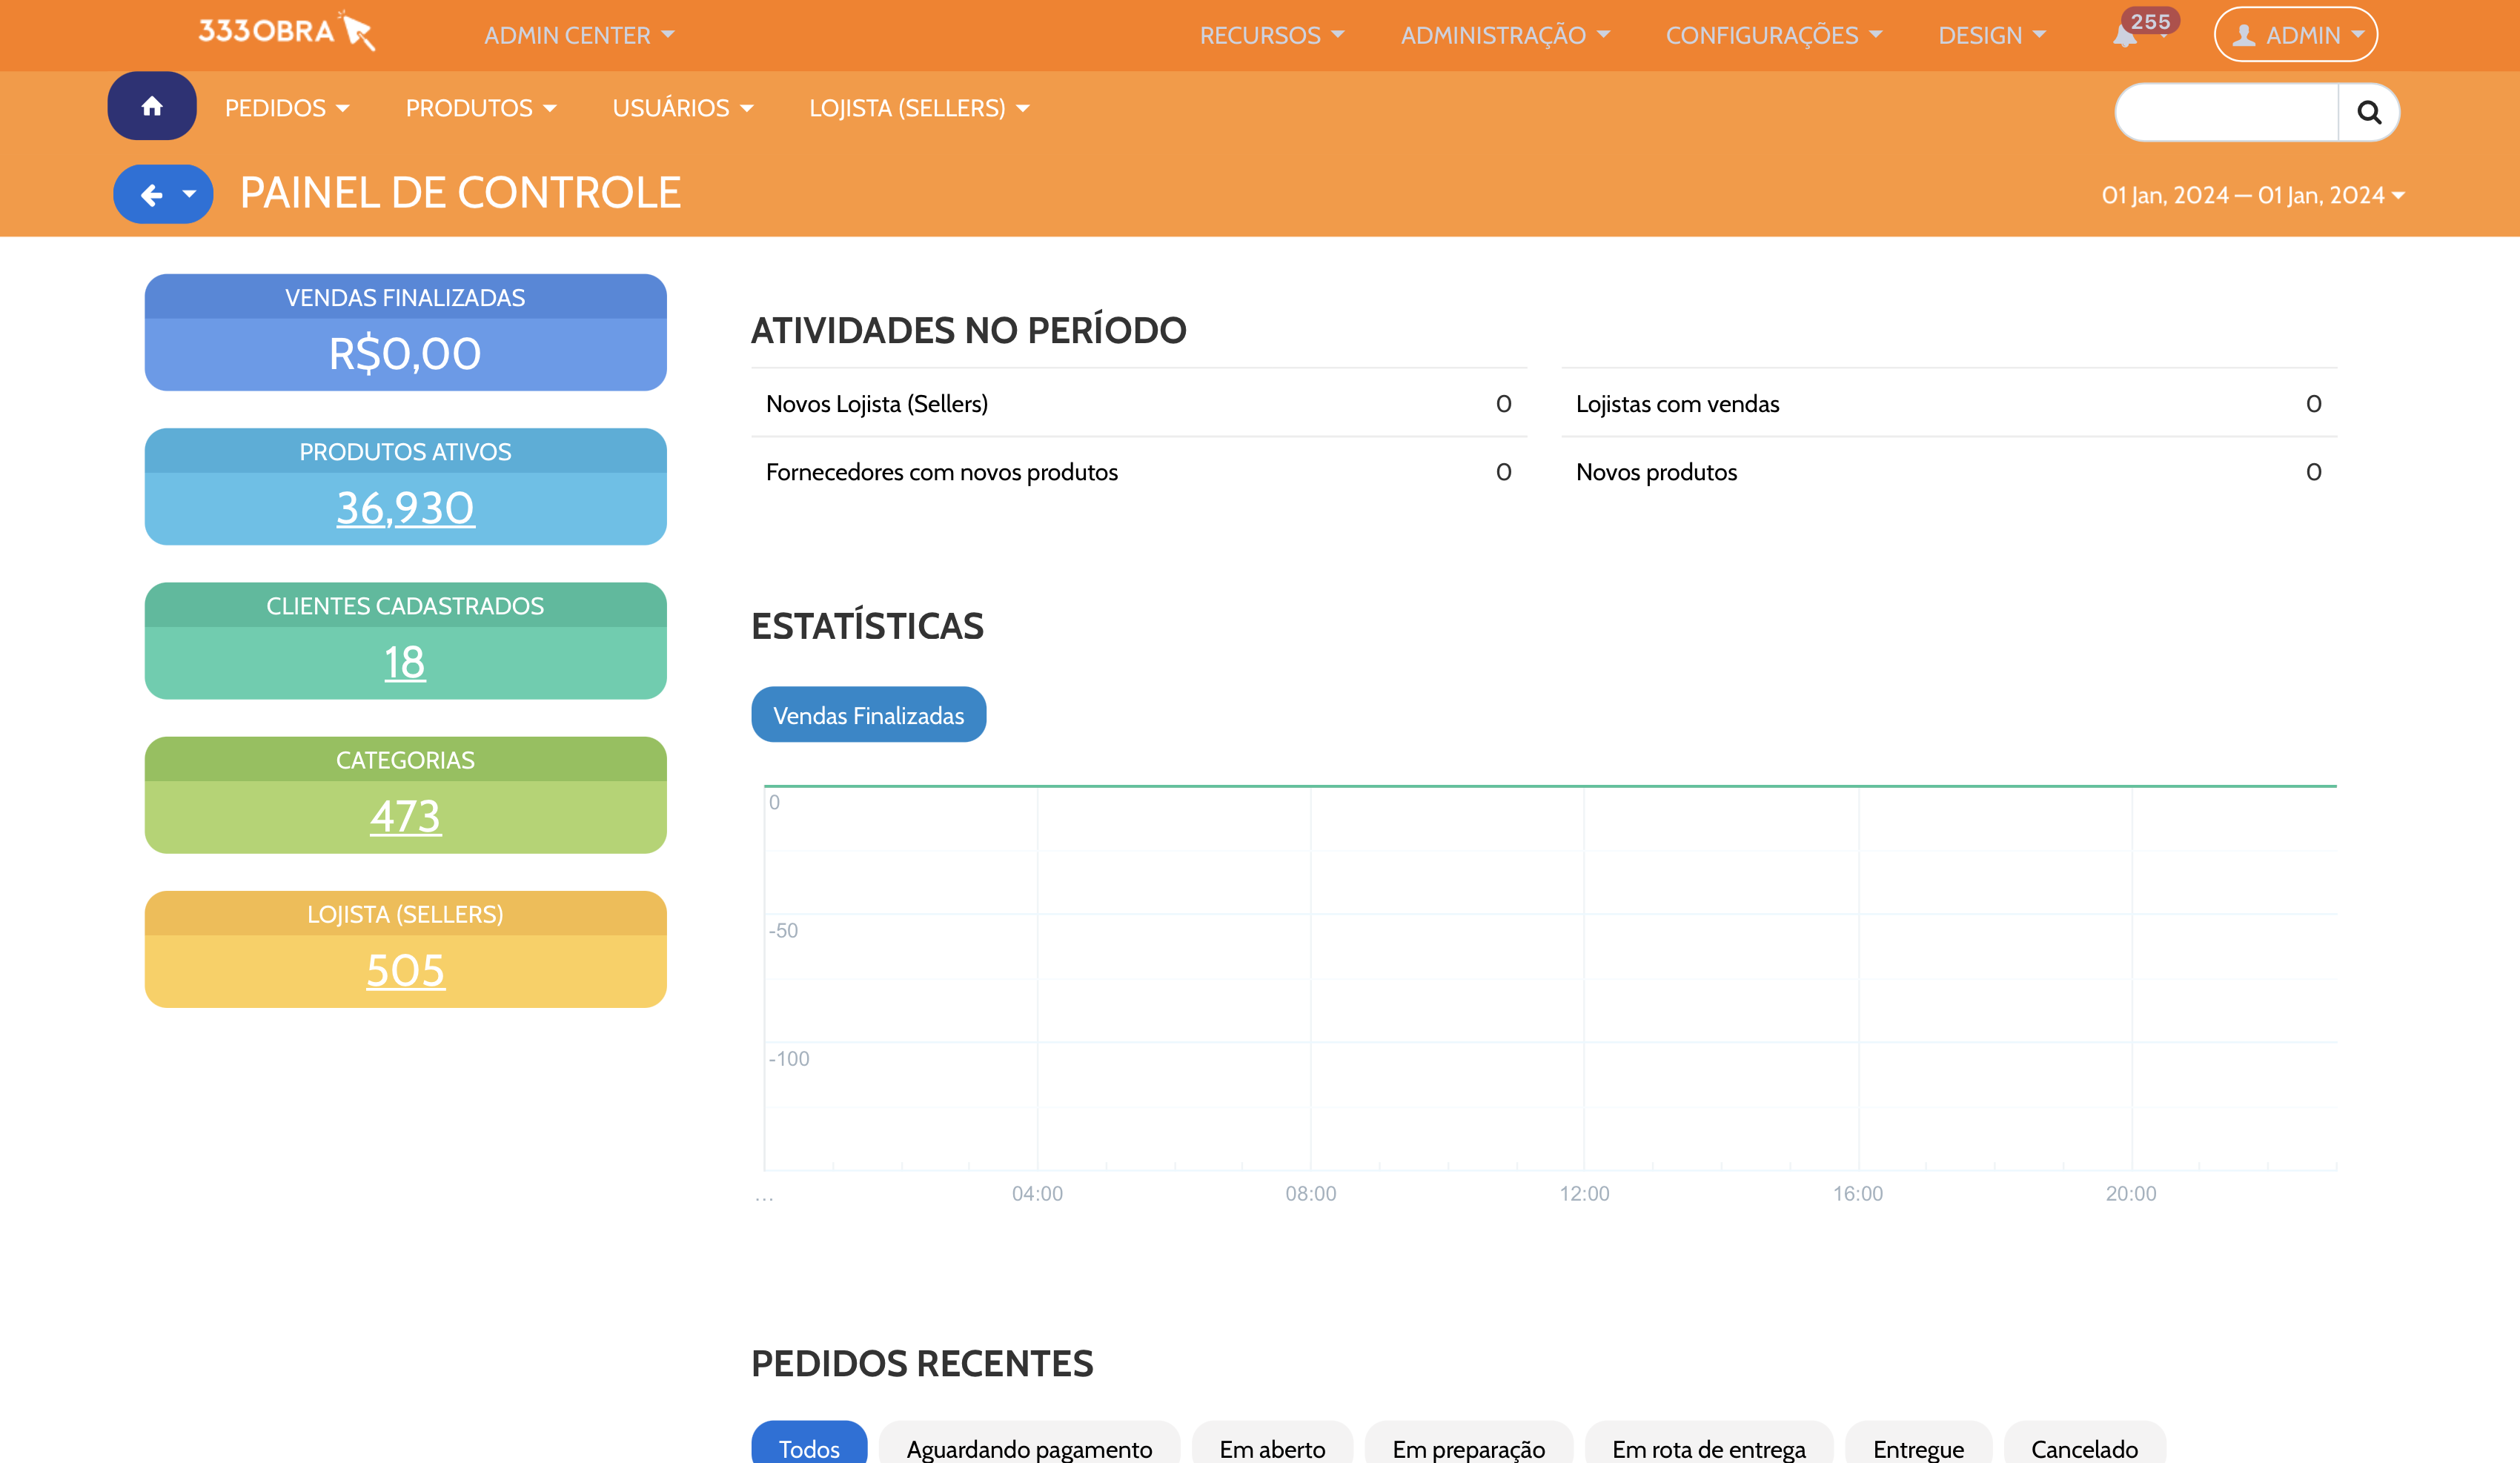Click the home icon button

(x=152, y=106)
